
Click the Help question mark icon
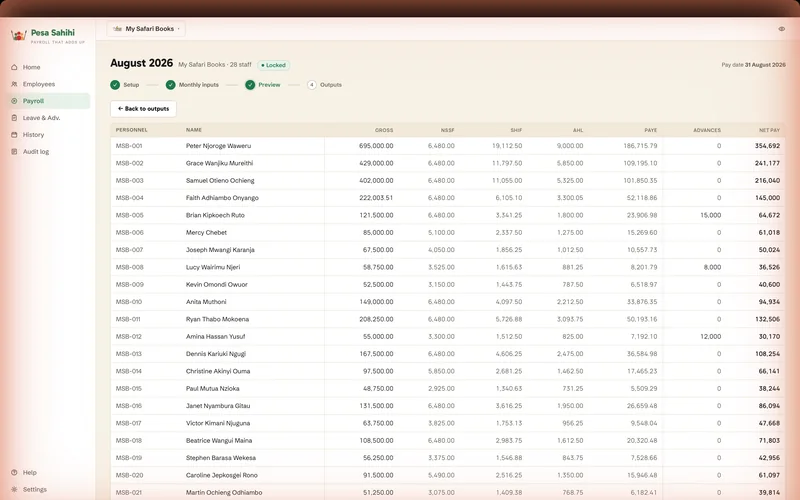pyautogui.click(x=14, y=472)
